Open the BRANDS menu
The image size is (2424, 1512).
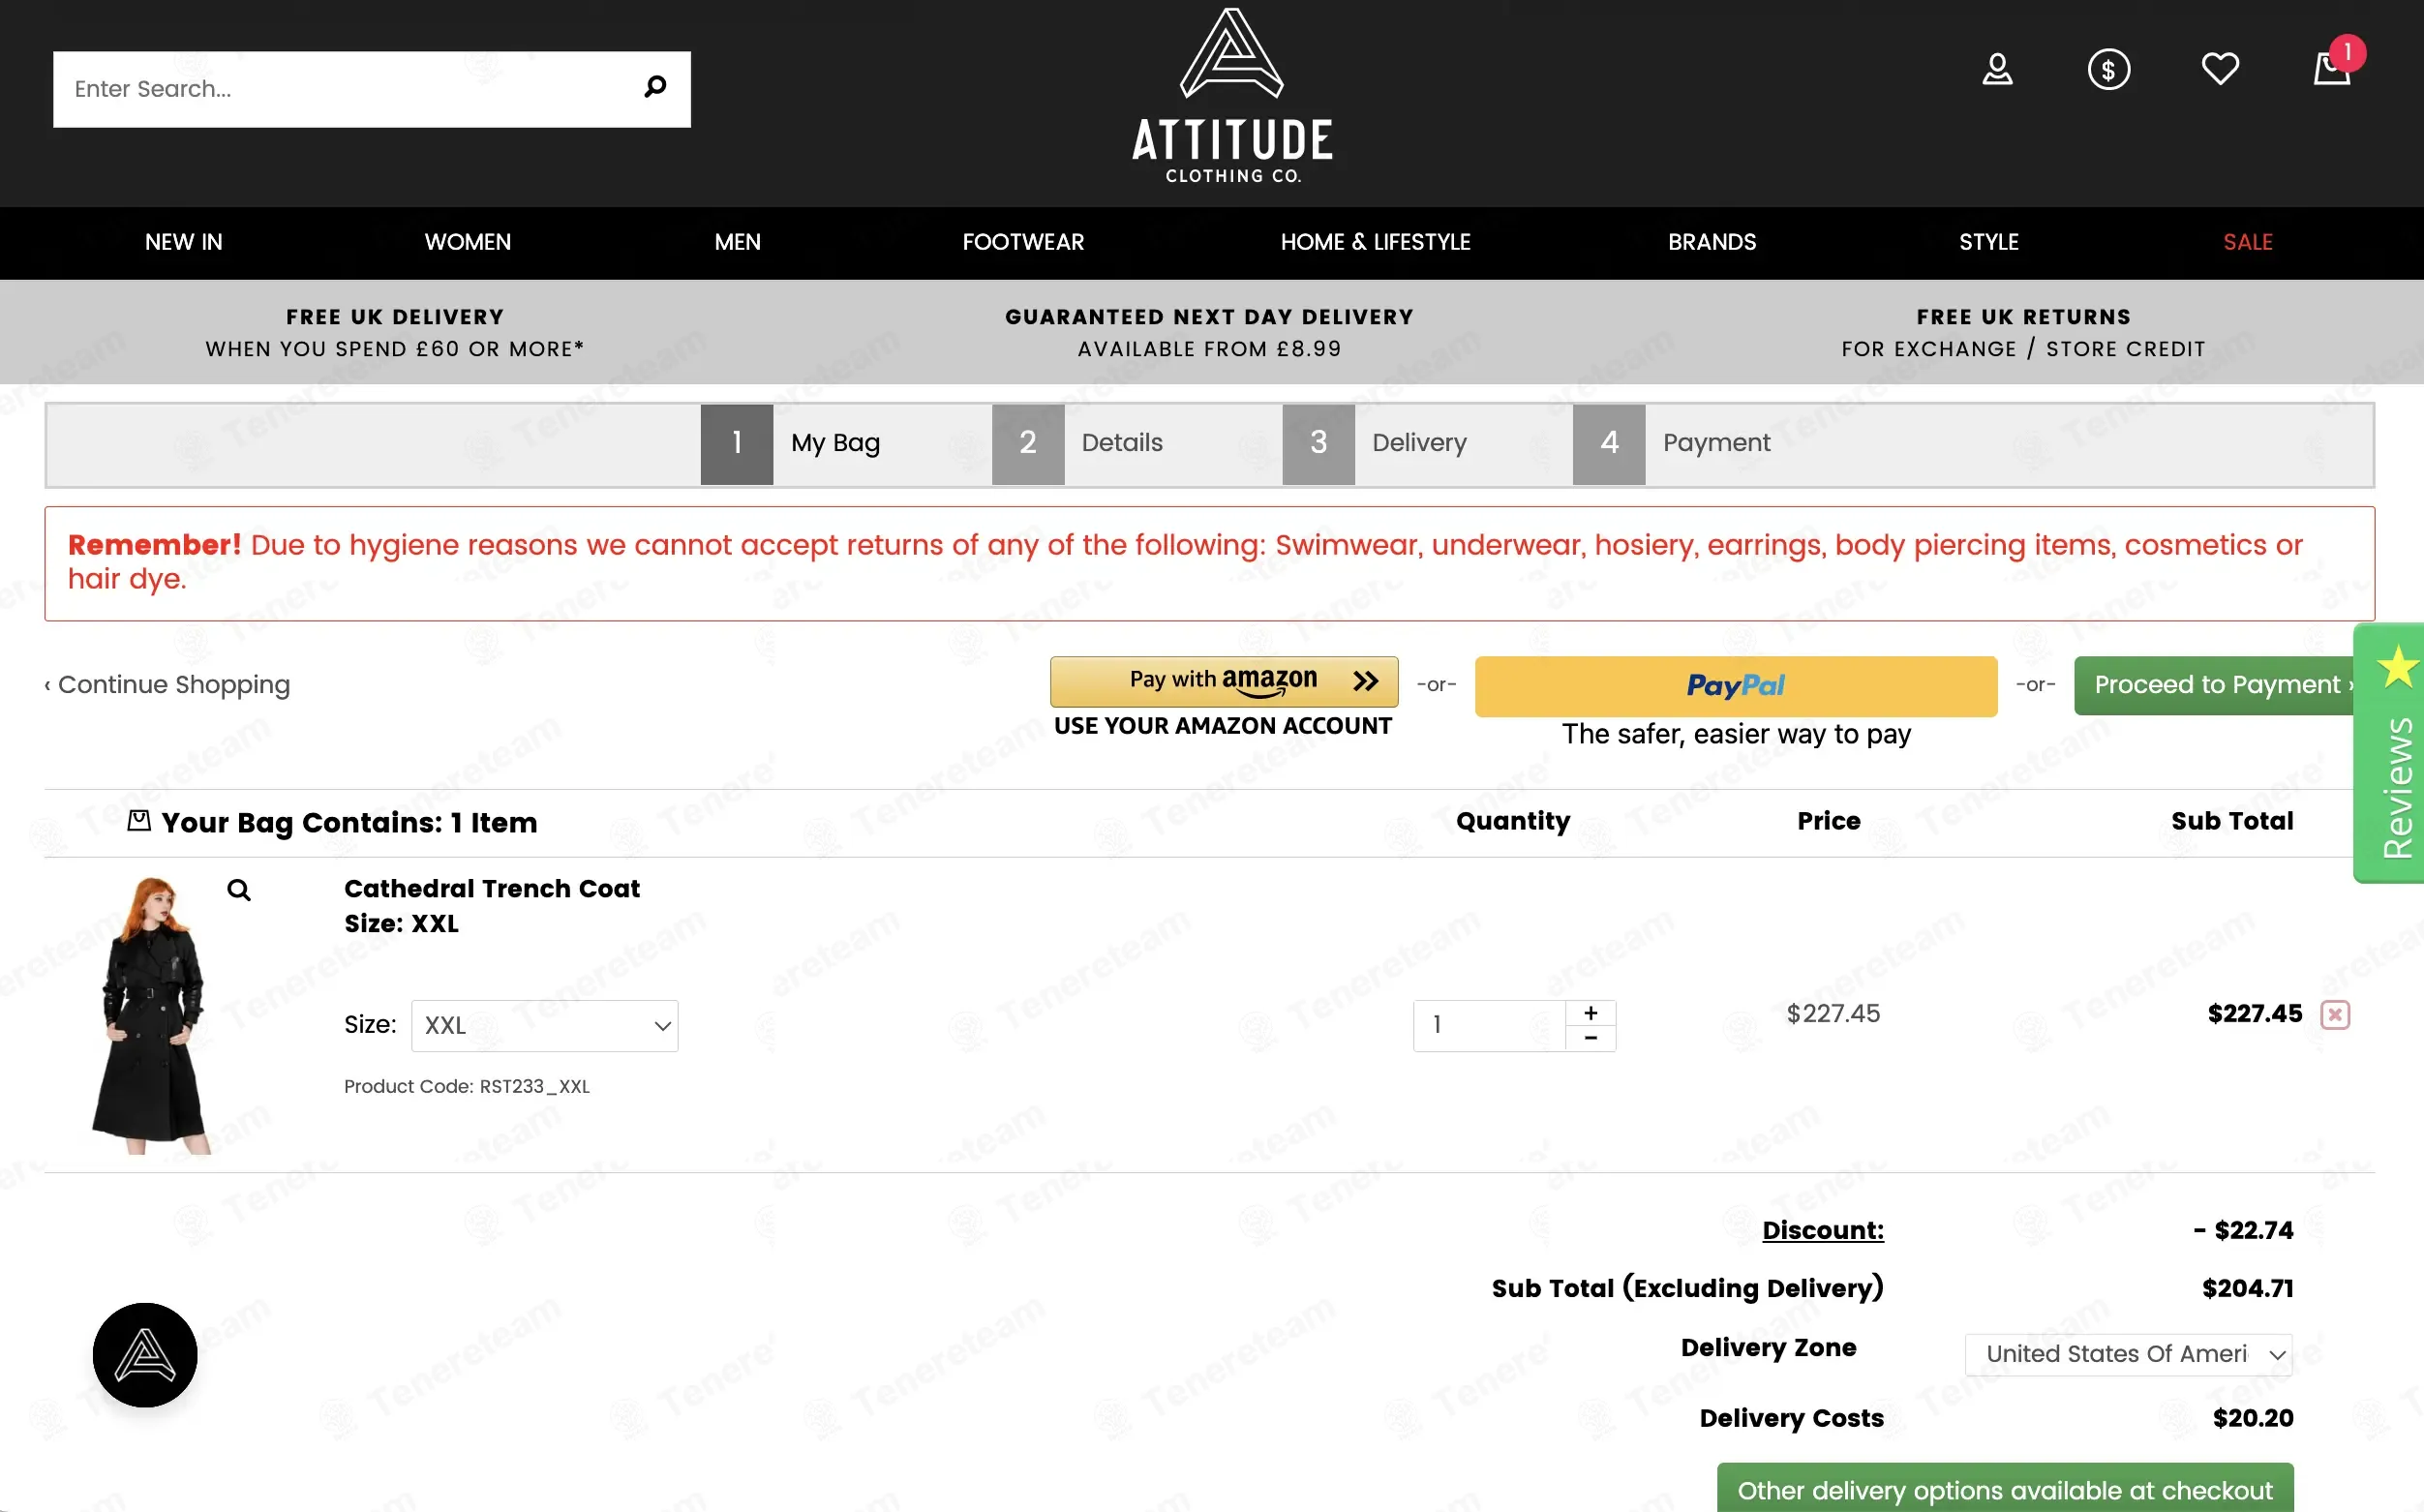pos(1712,242)
